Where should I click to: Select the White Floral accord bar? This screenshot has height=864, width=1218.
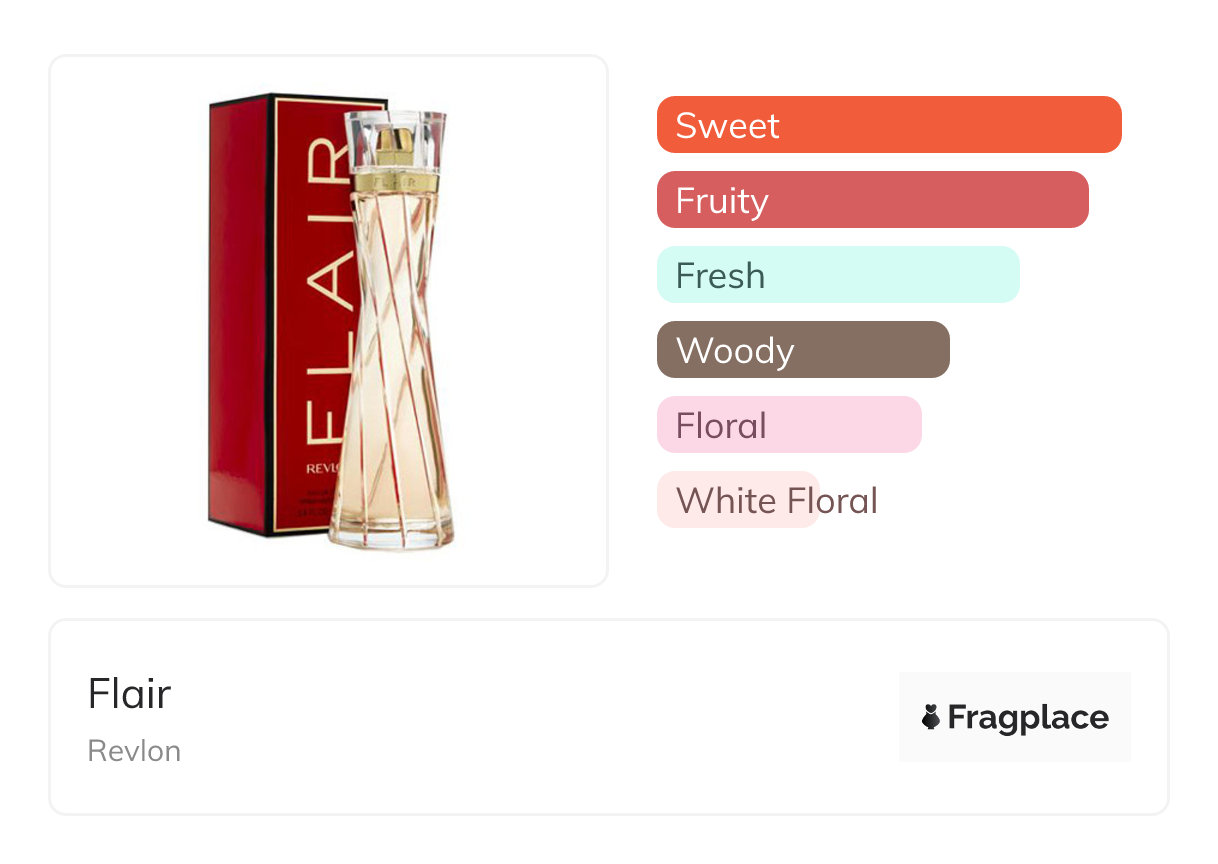coord(738,500)
